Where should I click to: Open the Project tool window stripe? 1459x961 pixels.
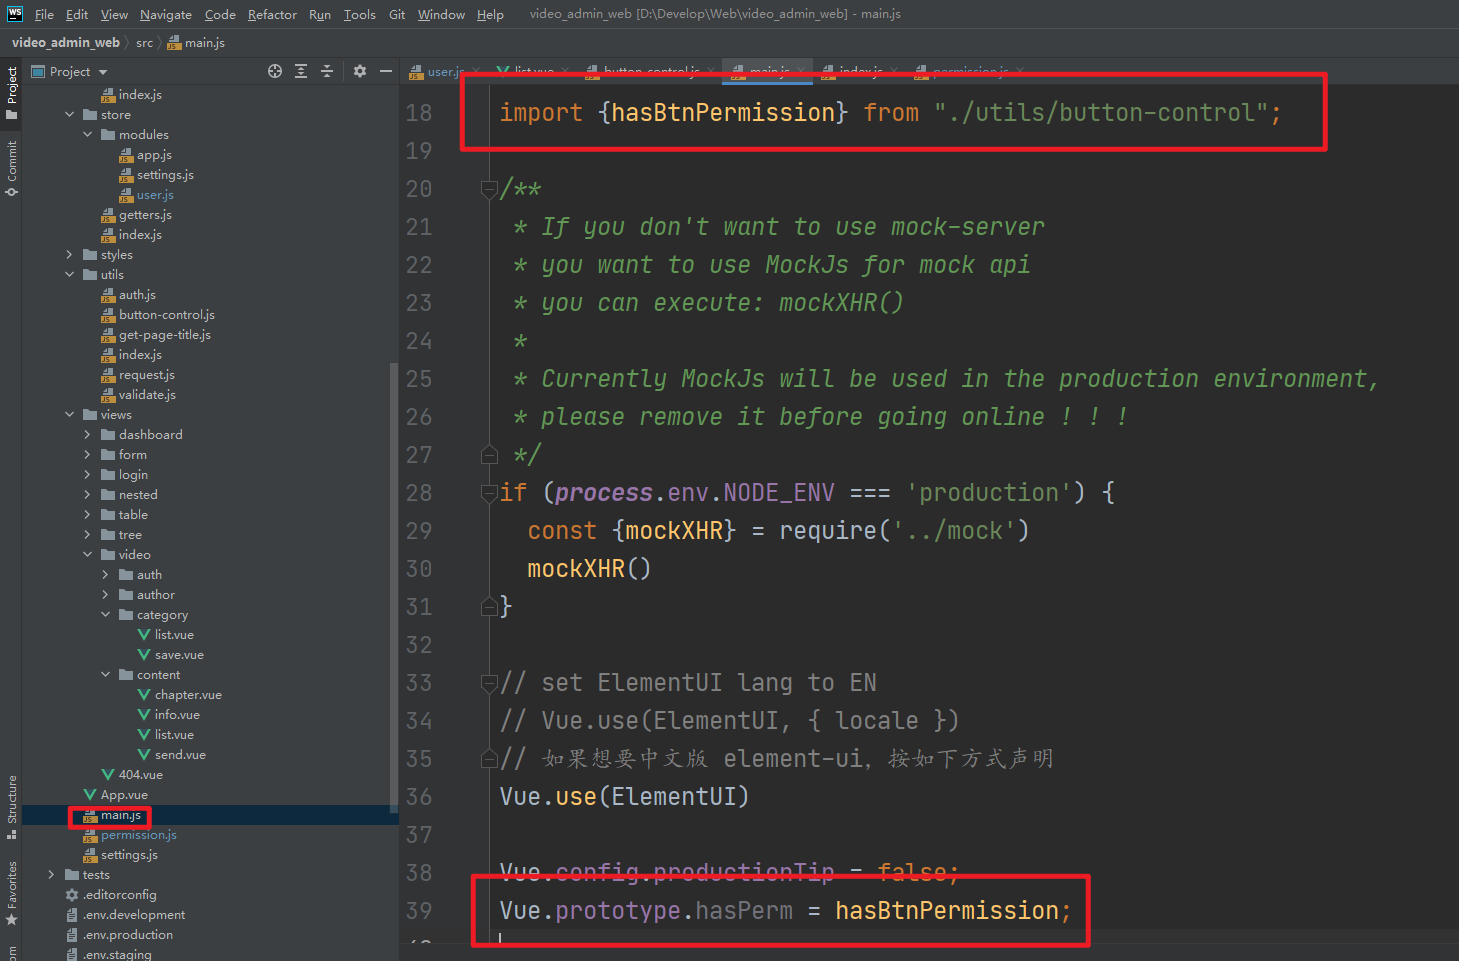click(11, 93)
